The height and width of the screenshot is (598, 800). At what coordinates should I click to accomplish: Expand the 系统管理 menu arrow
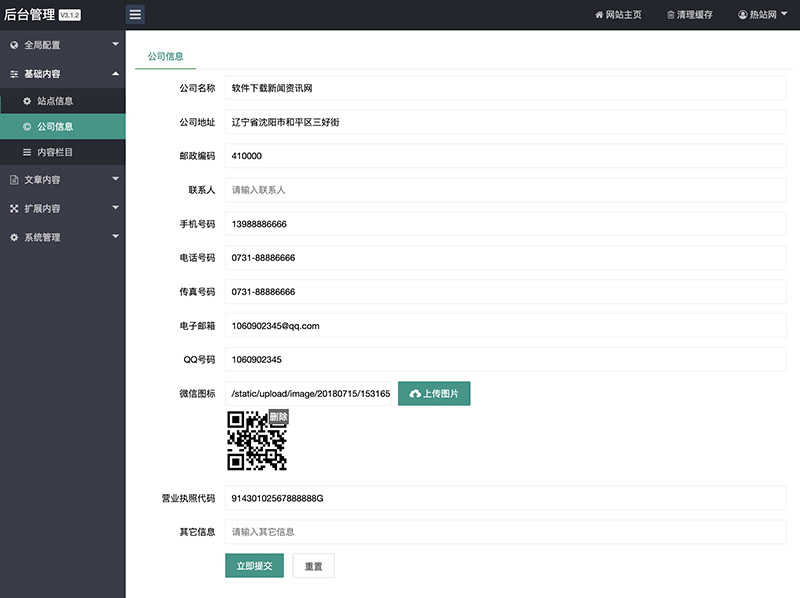point(116,236)
